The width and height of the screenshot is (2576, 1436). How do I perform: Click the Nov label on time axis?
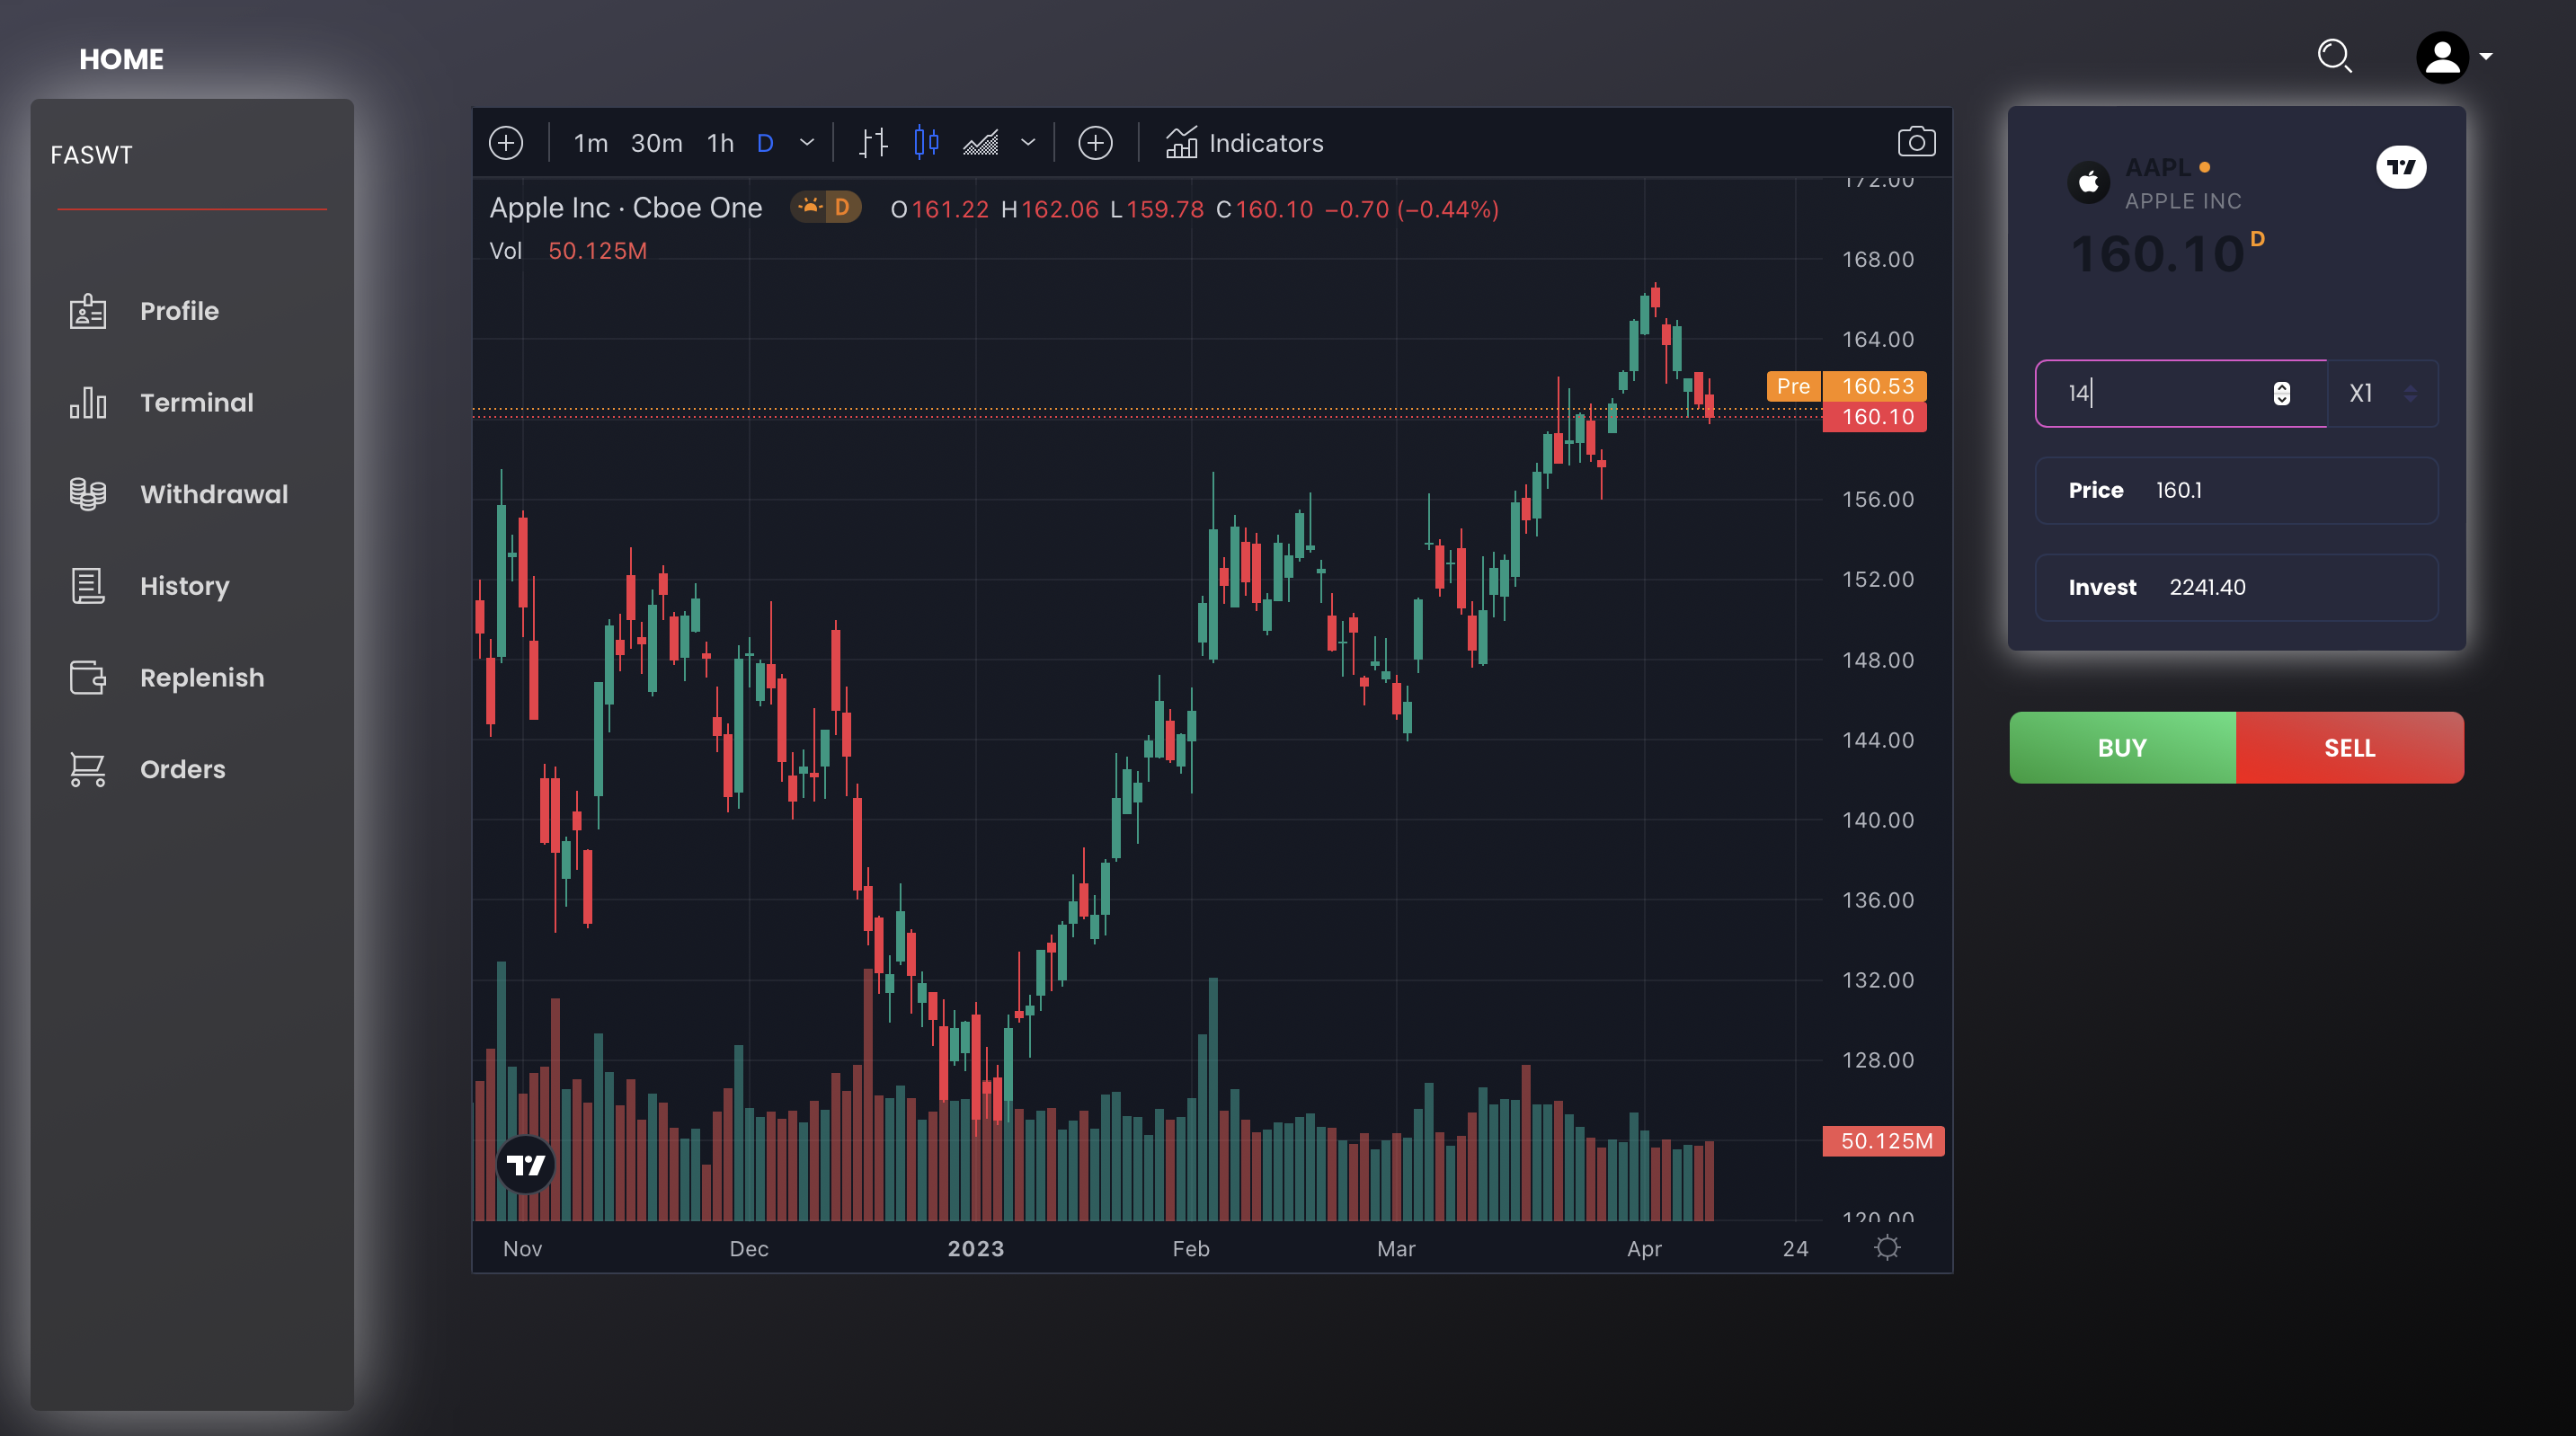[x=522, y=1248]
